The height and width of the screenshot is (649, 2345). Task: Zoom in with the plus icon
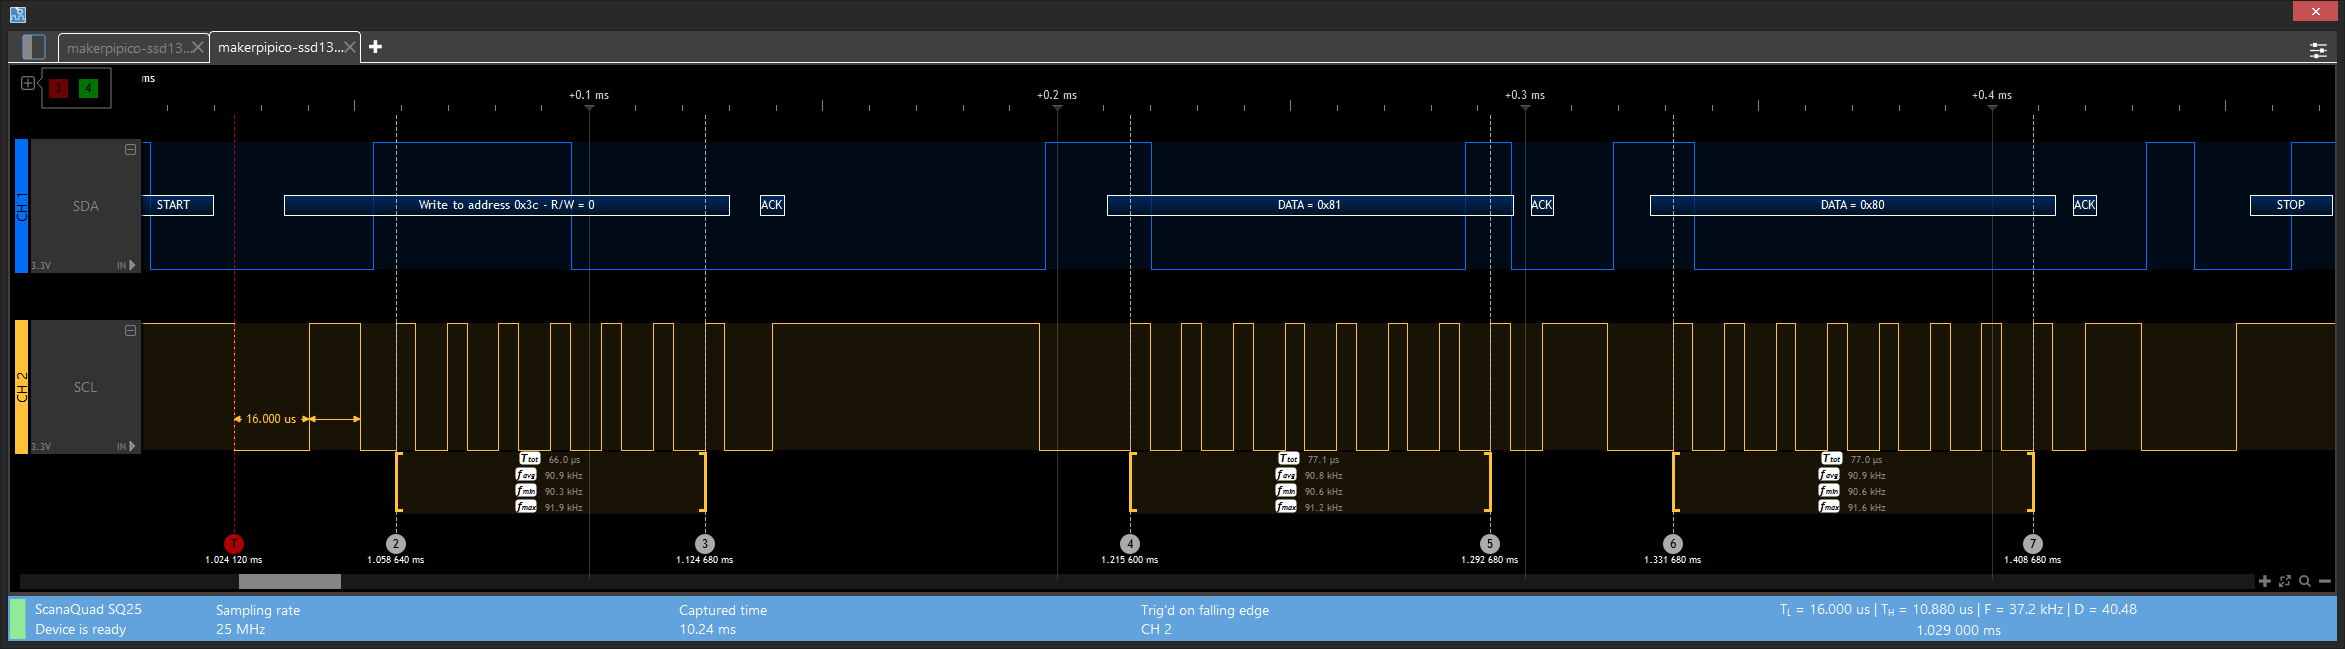click(x=2265, y=581)
